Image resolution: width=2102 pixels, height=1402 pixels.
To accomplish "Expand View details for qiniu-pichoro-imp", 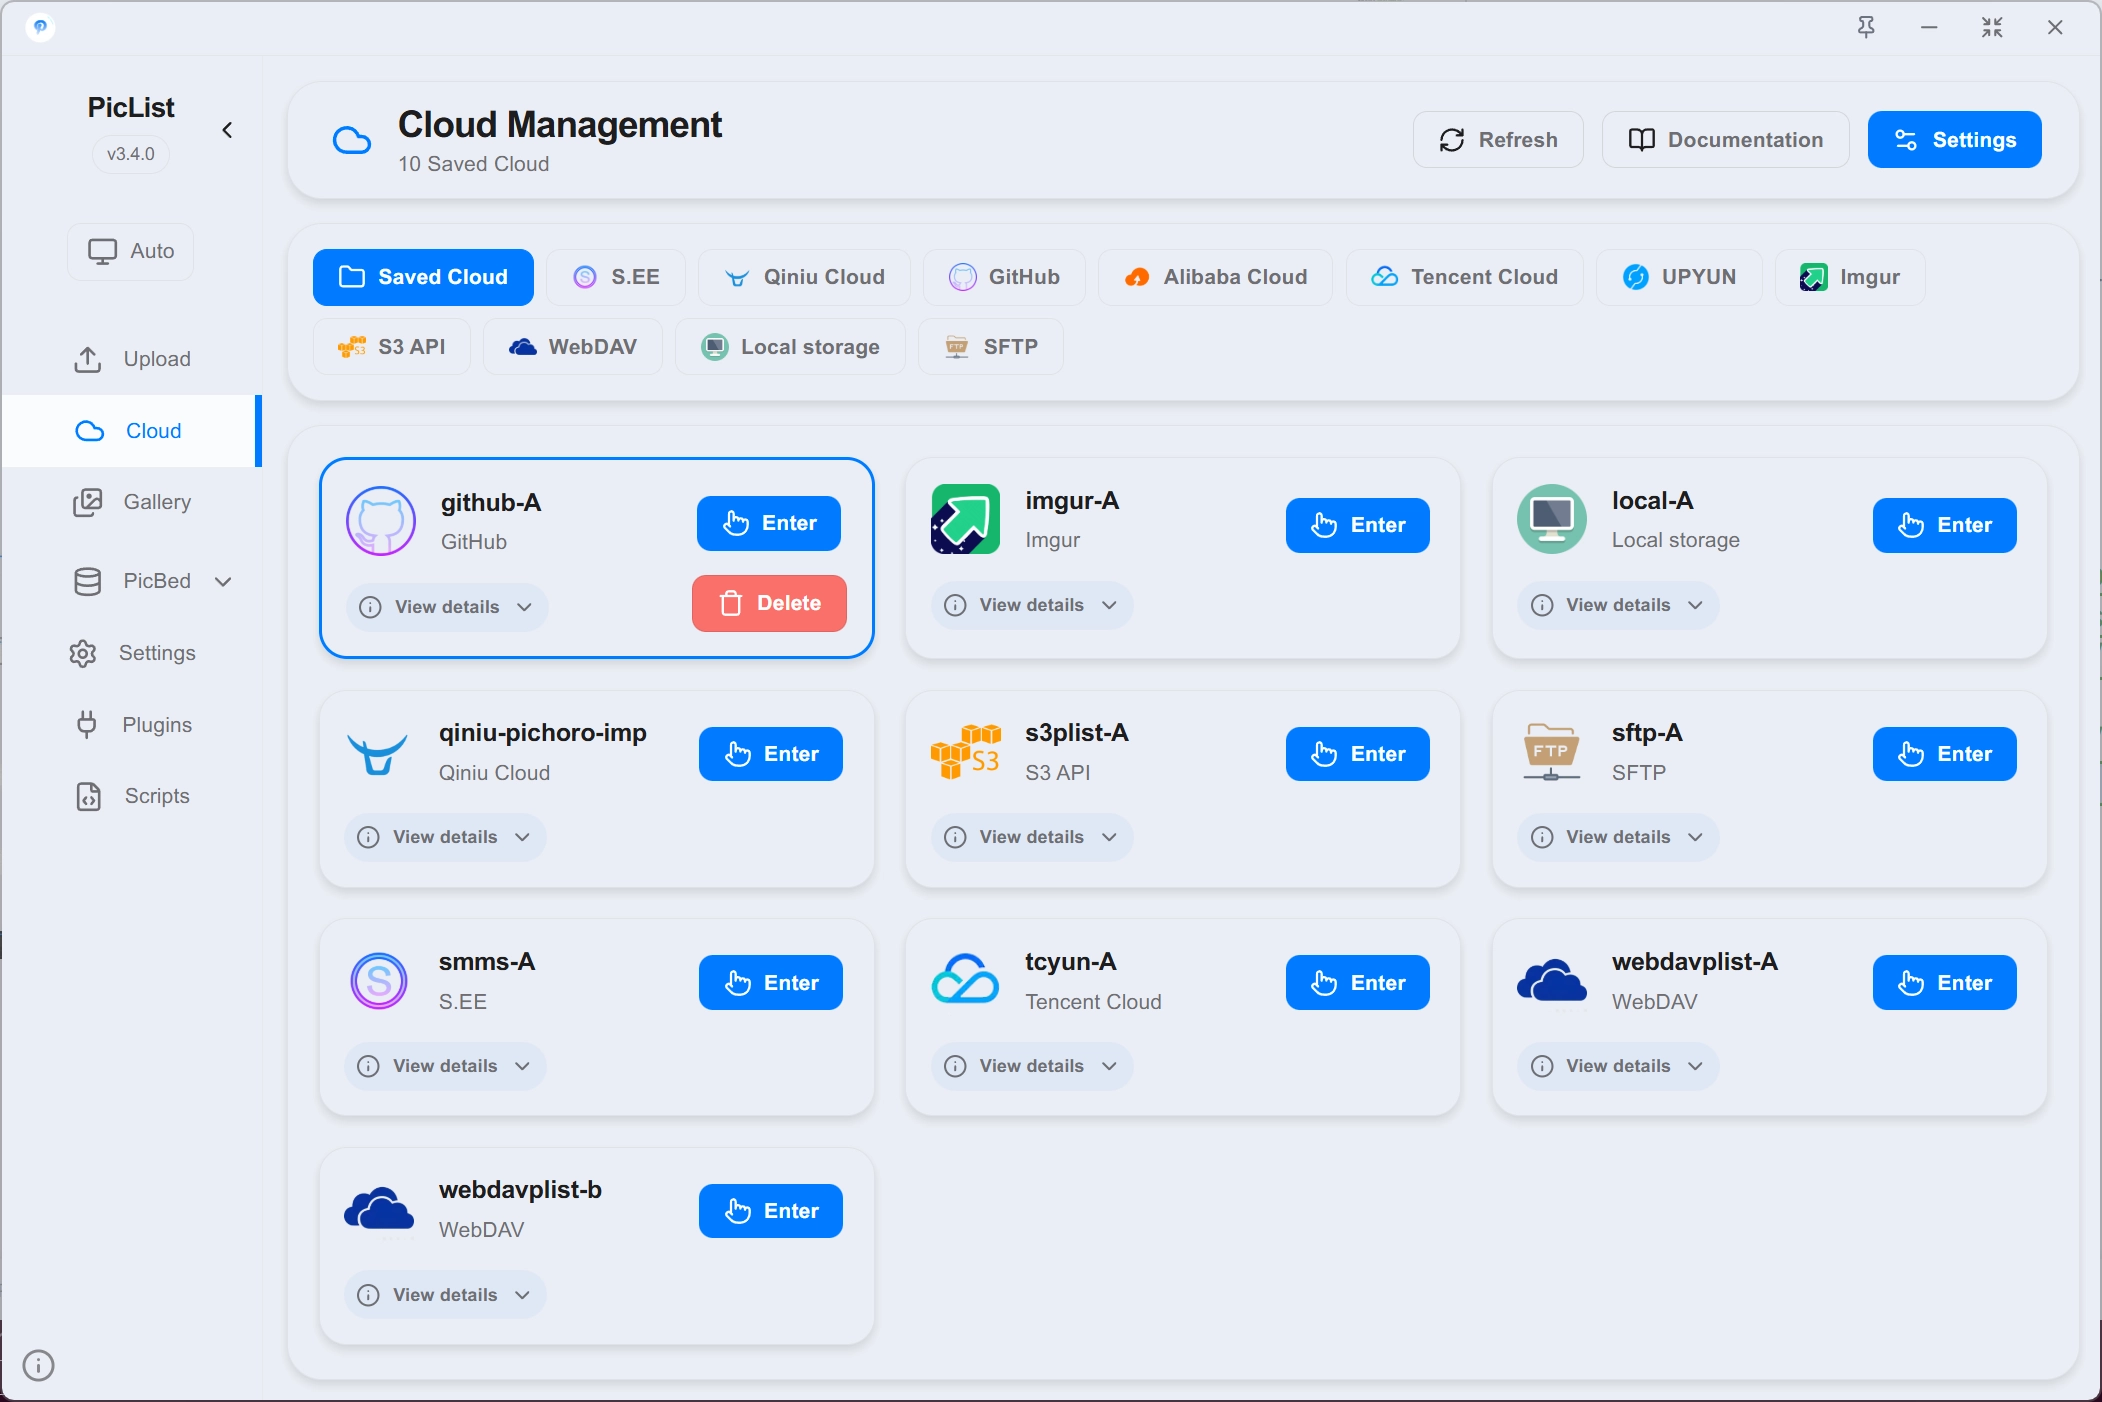I will point(445,837).
